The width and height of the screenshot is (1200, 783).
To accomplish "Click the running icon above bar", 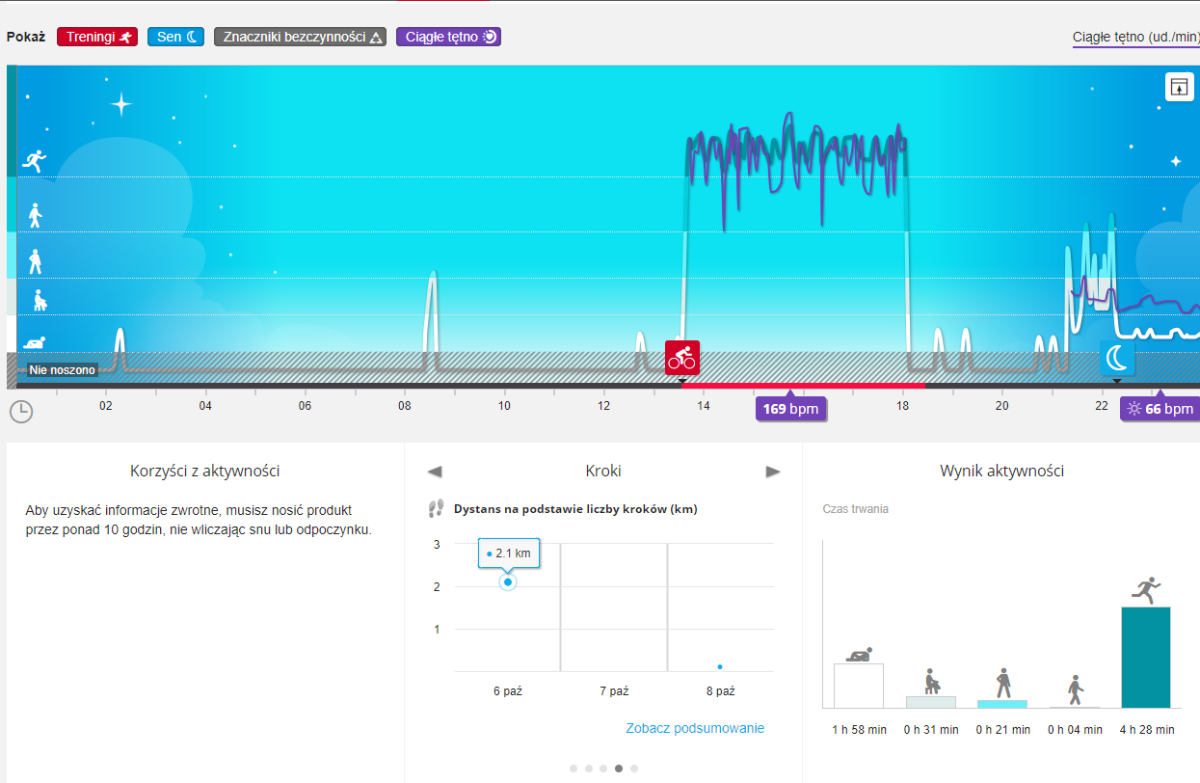I will (1146, 590).
